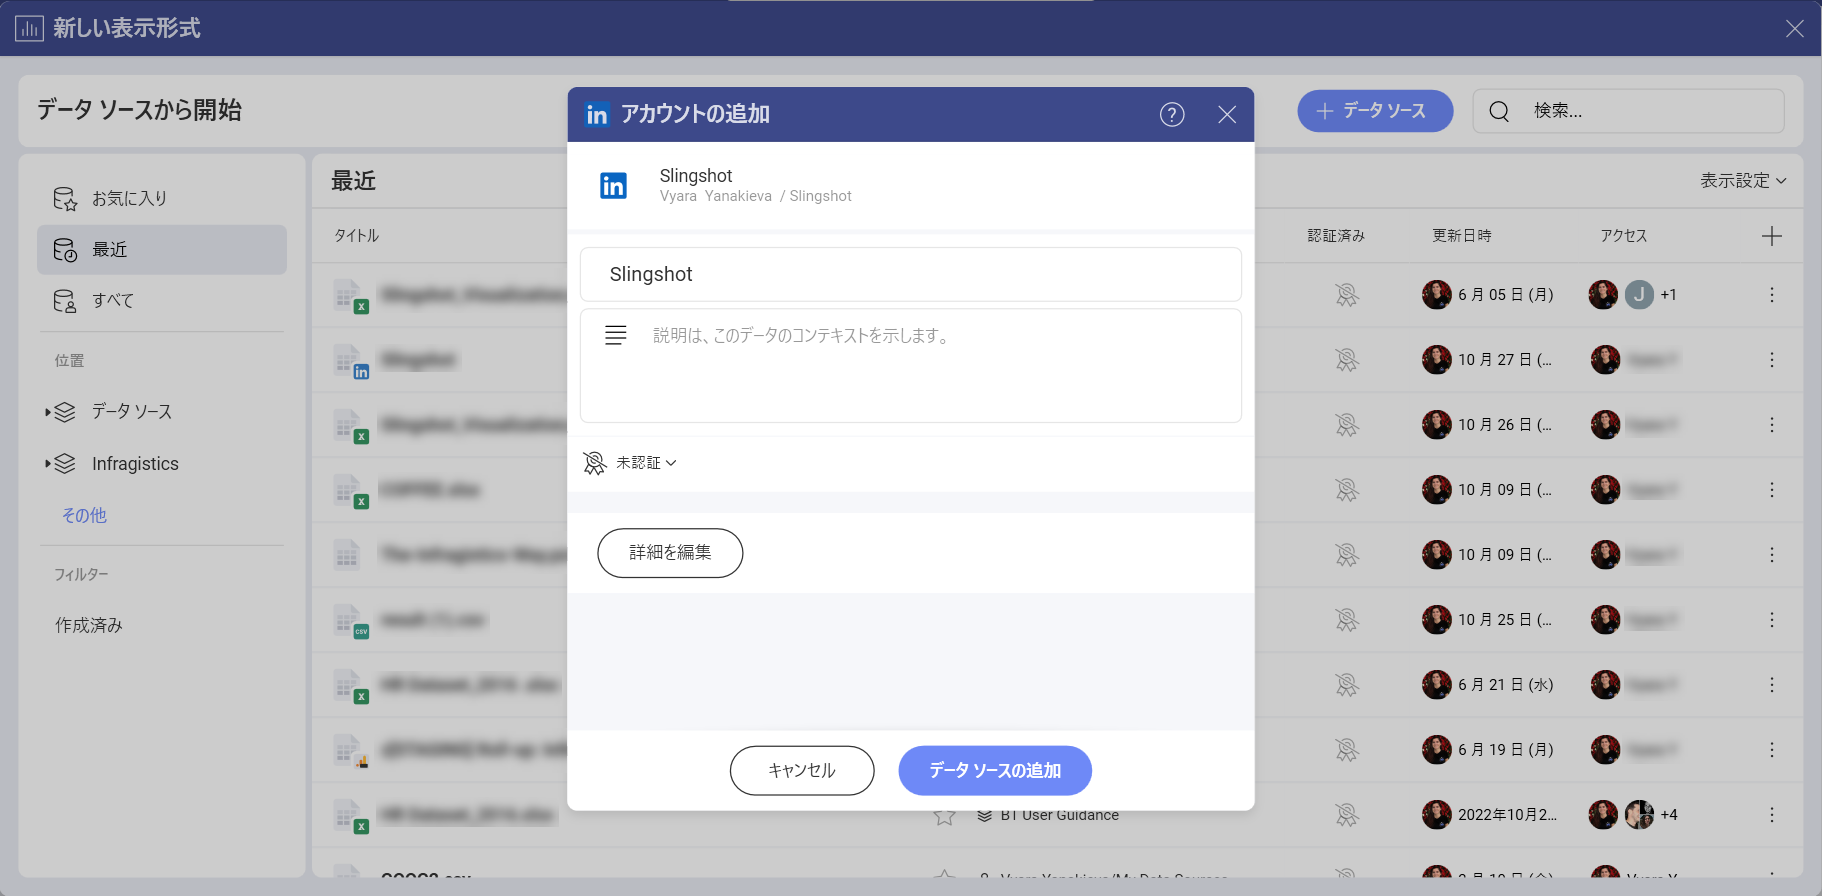Click +1 access count in 6月05日 row
The height and width of the screenshot is (896, 1822).
coord(1669,295)
